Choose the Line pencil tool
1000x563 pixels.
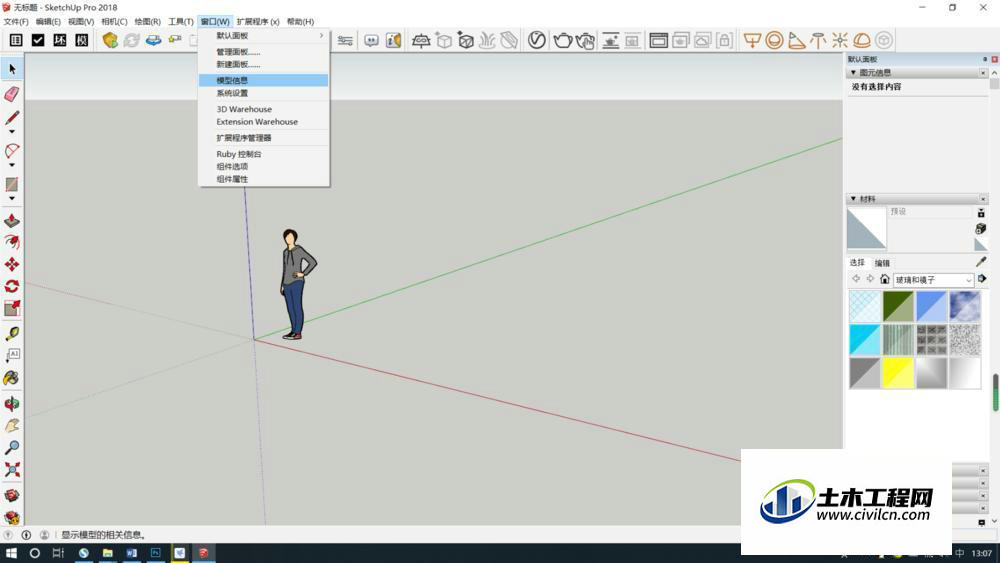pos(12,118)
